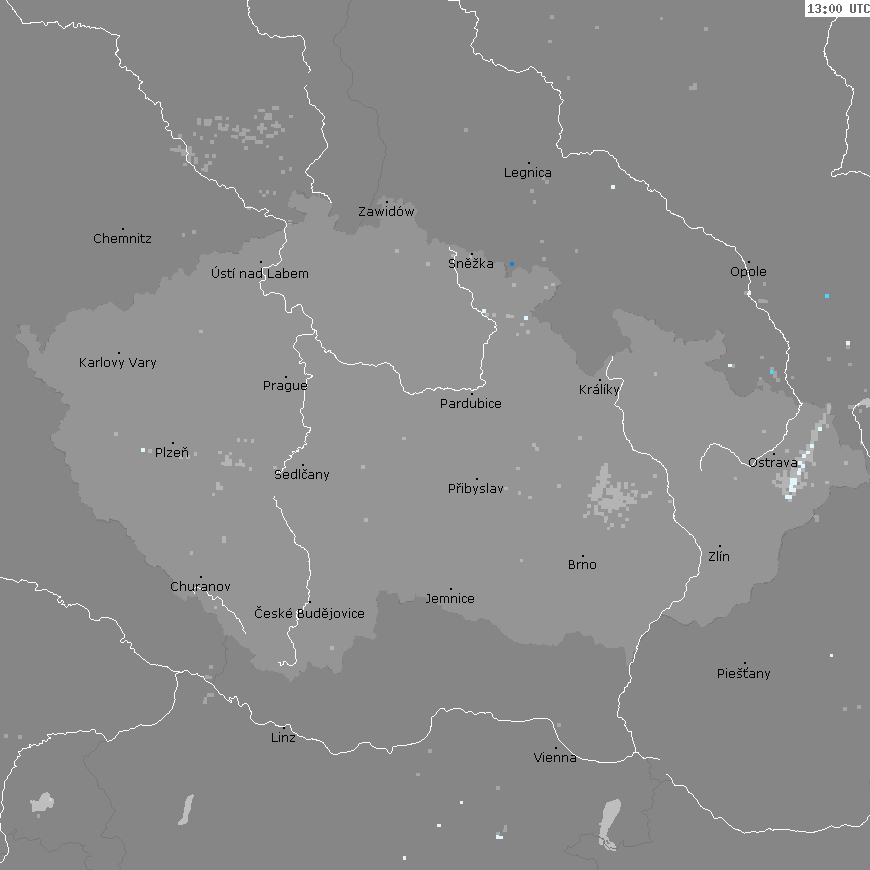Click the České Budějovice label
The width and height of the screenshot is (870, 870).
click(x=309, y=614)
